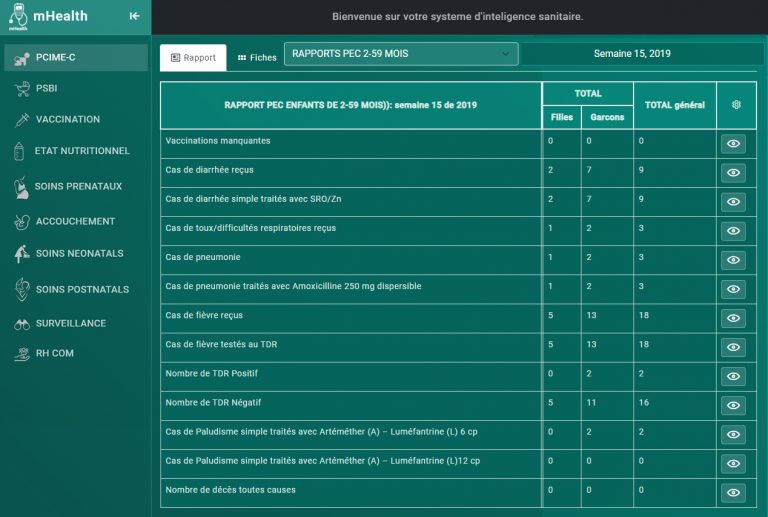Switch to the Fiches tab
The height and width of the screenshot is (517, 768).
click(x=257, y=58)
